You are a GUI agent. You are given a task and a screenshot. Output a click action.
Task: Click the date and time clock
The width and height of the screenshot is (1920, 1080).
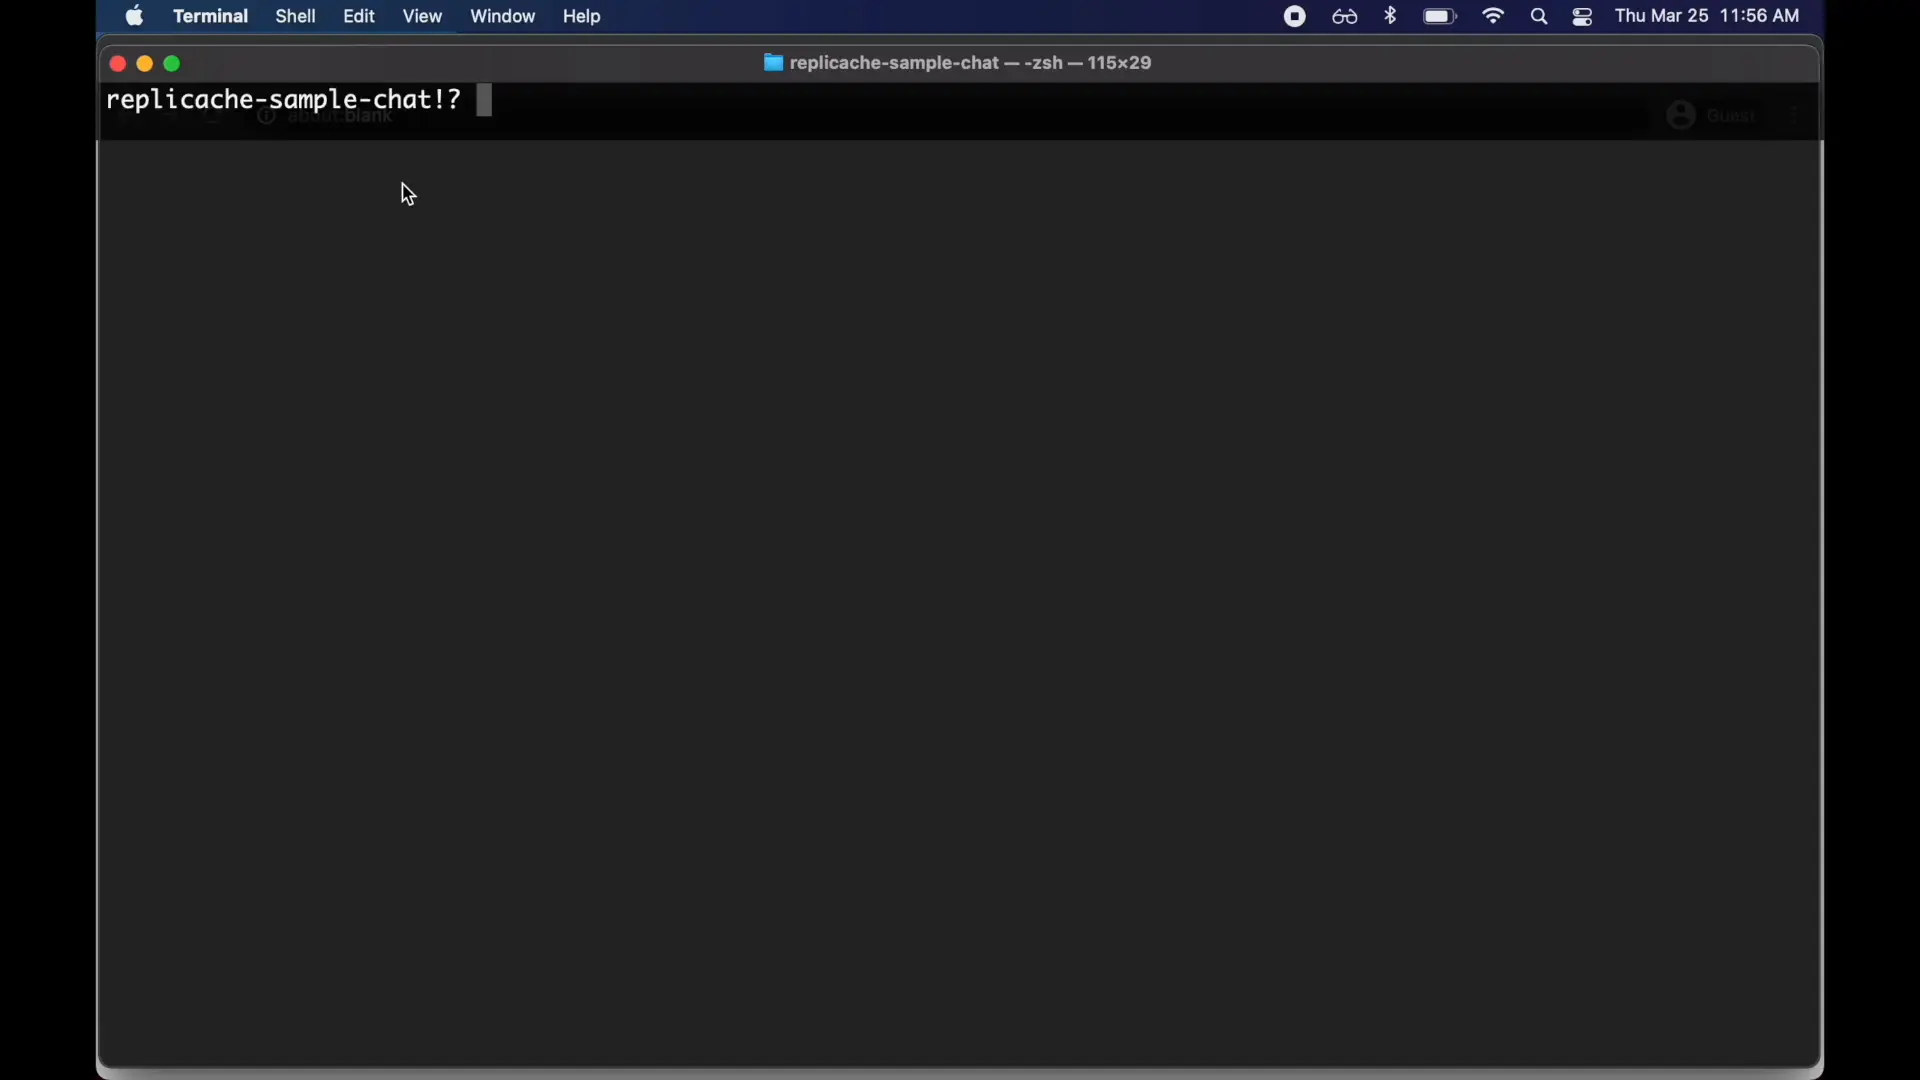pos(1708,16)
